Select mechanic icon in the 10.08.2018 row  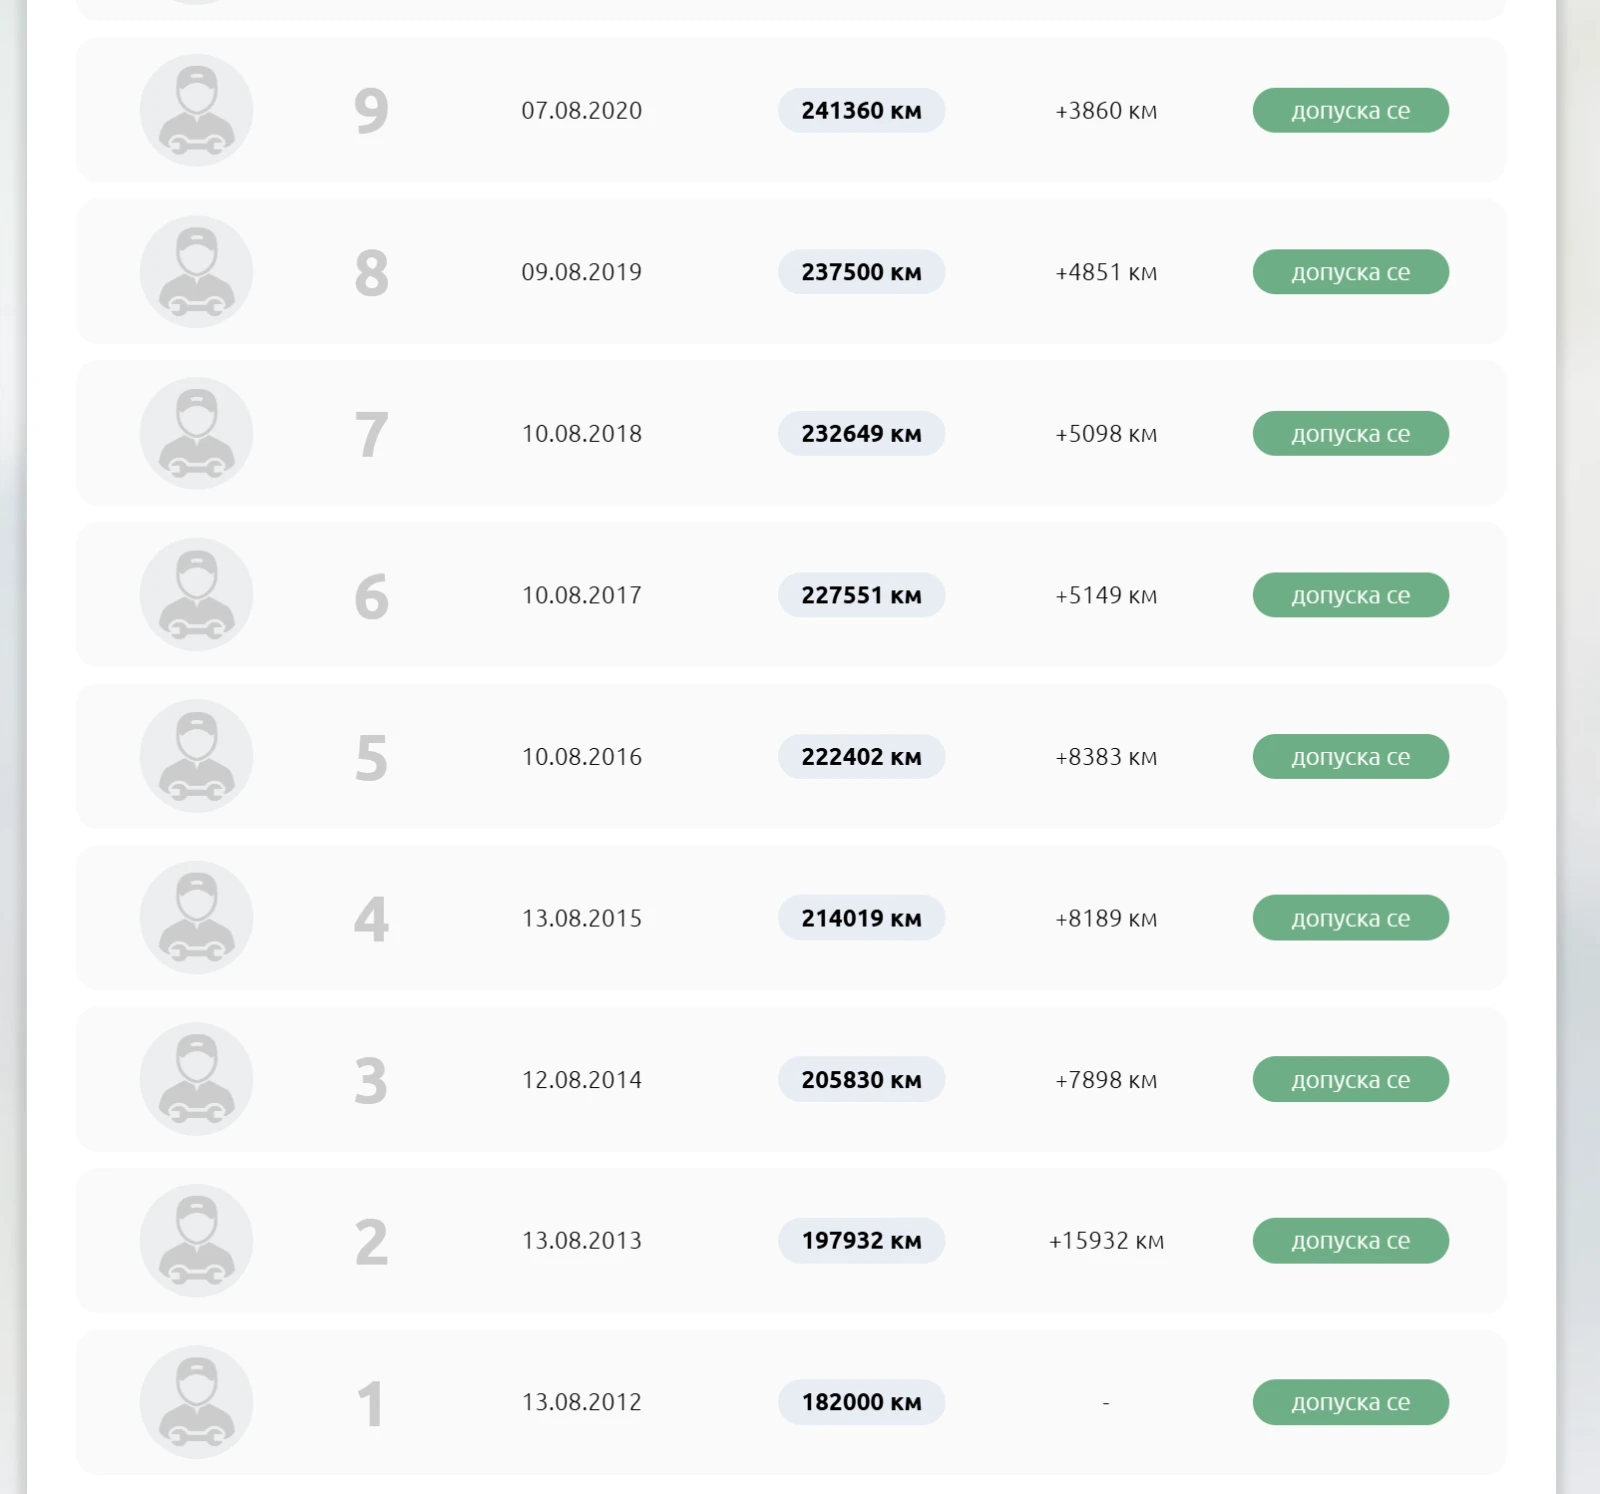pos(196,433)
